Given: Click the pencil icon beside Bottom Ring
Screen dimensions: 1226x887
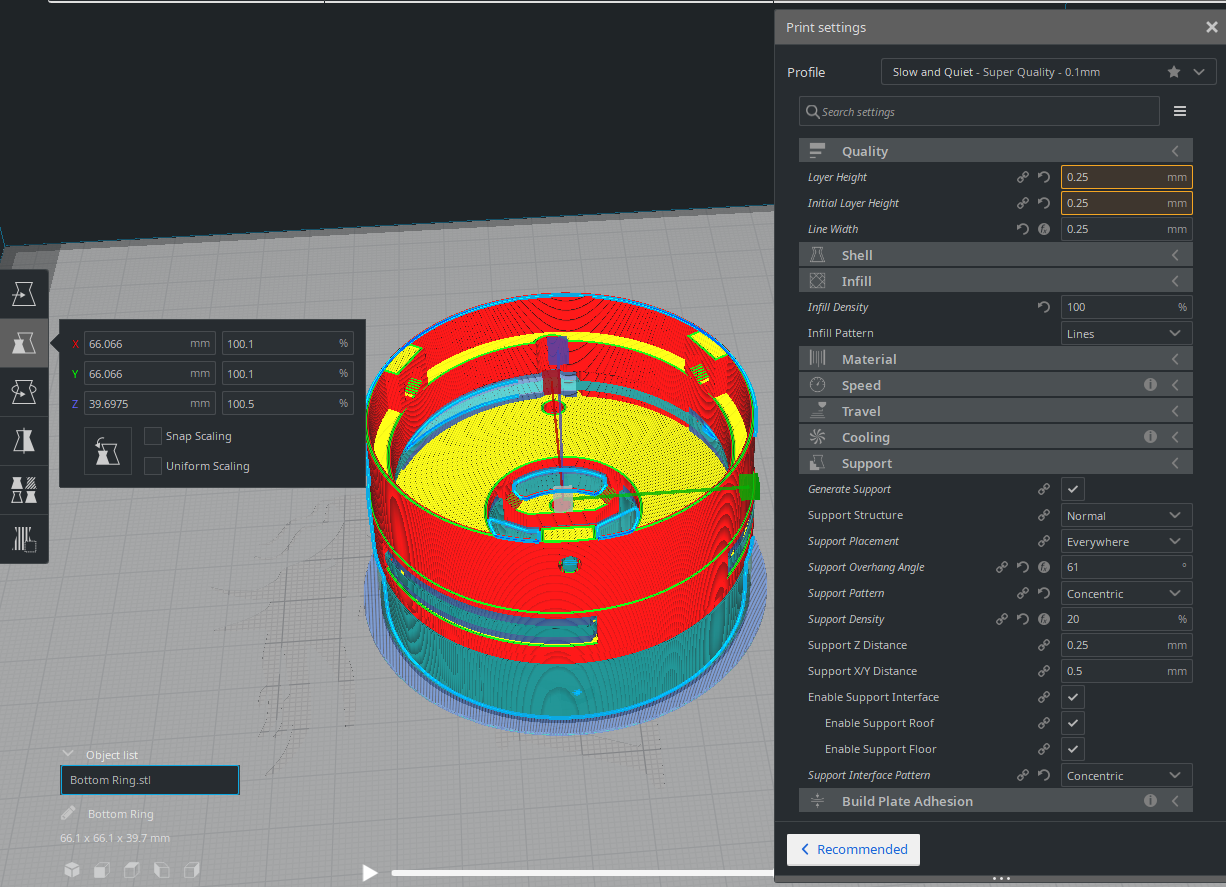Looking at the screenshot, I should [x=68, y=814].
